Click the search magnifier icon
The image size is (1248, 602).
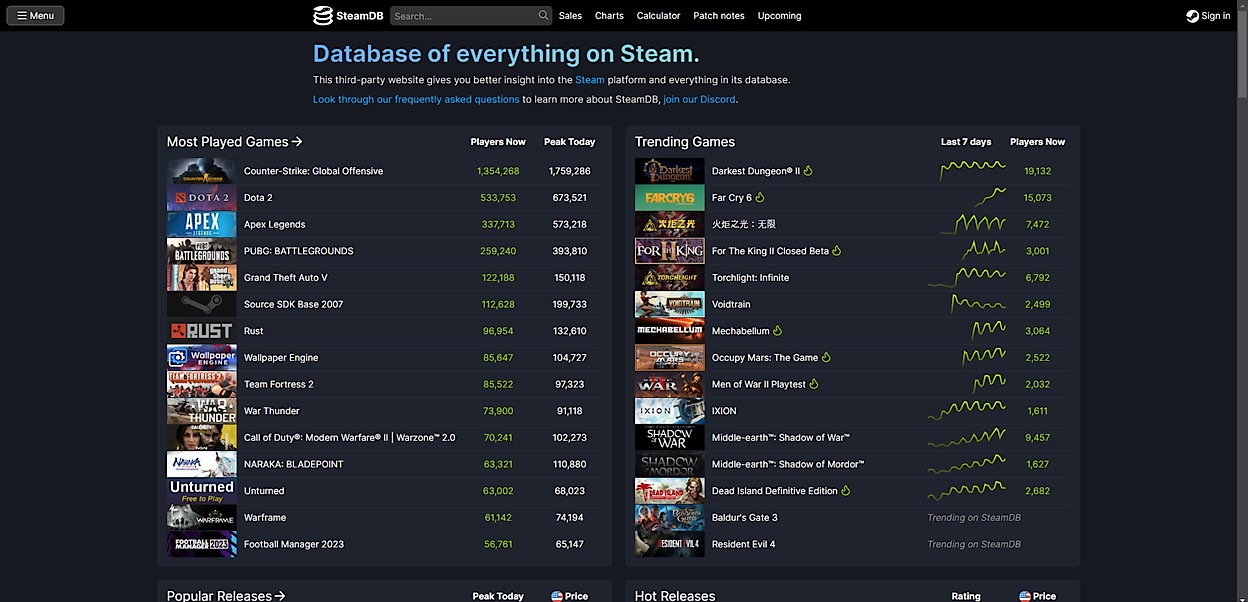(x=543, y=15)
